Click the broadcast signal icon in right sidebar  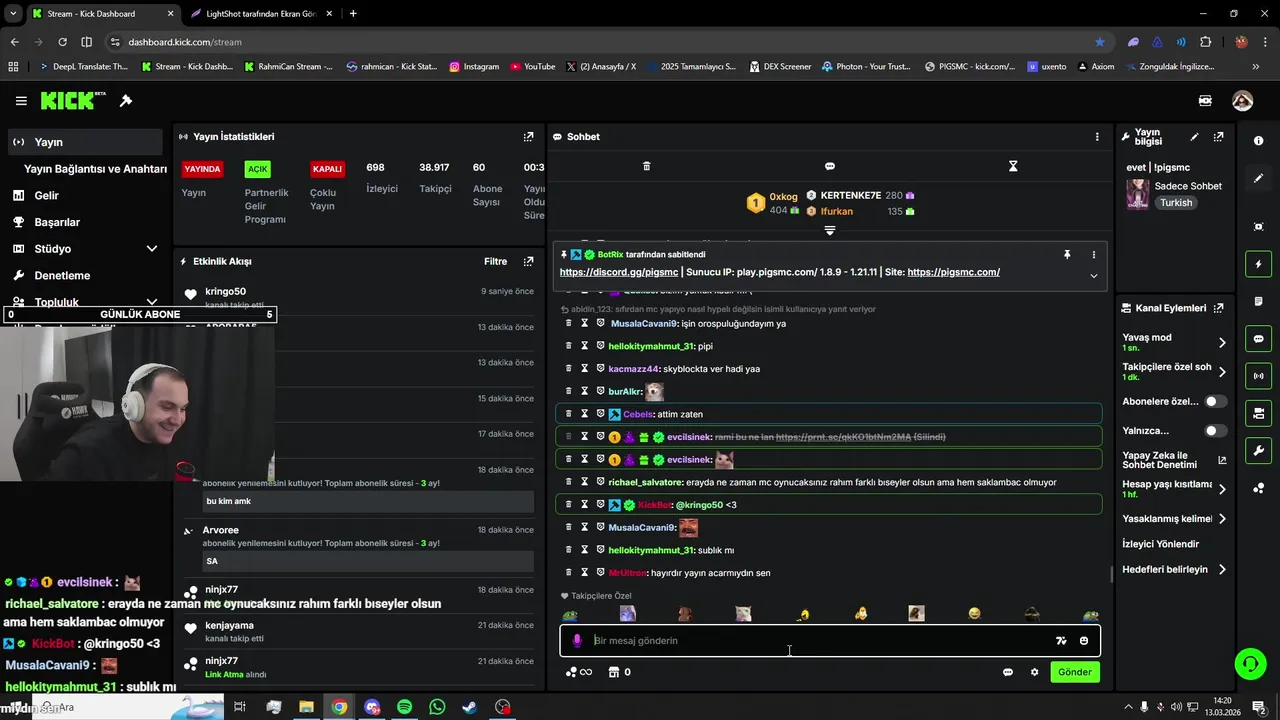[1258, 376]
